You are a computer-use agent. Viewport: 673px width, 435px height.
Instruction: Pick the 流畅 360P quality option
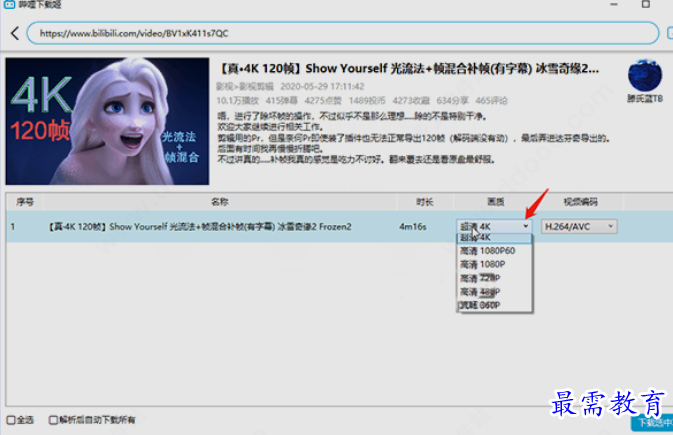pos(494,305)
